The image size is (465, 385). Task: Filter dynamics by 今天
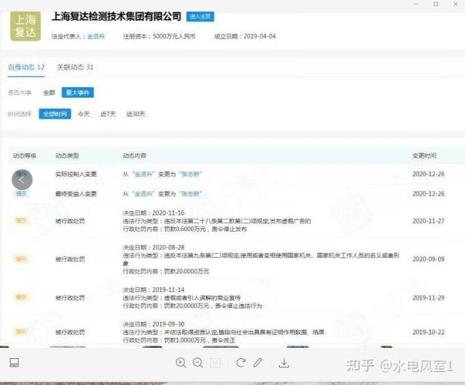[84, 114]
